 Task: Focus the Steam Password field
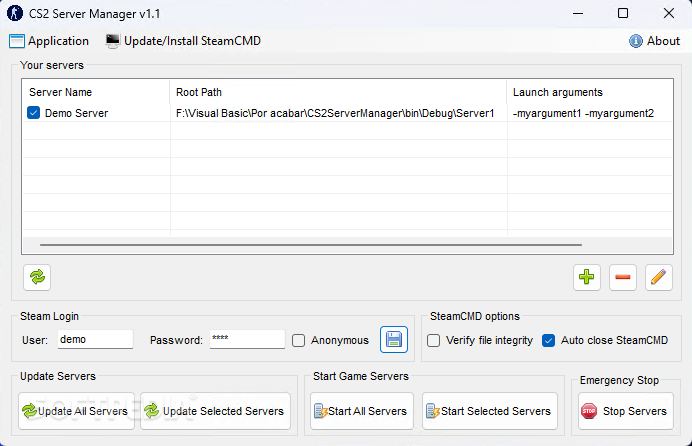247,339
